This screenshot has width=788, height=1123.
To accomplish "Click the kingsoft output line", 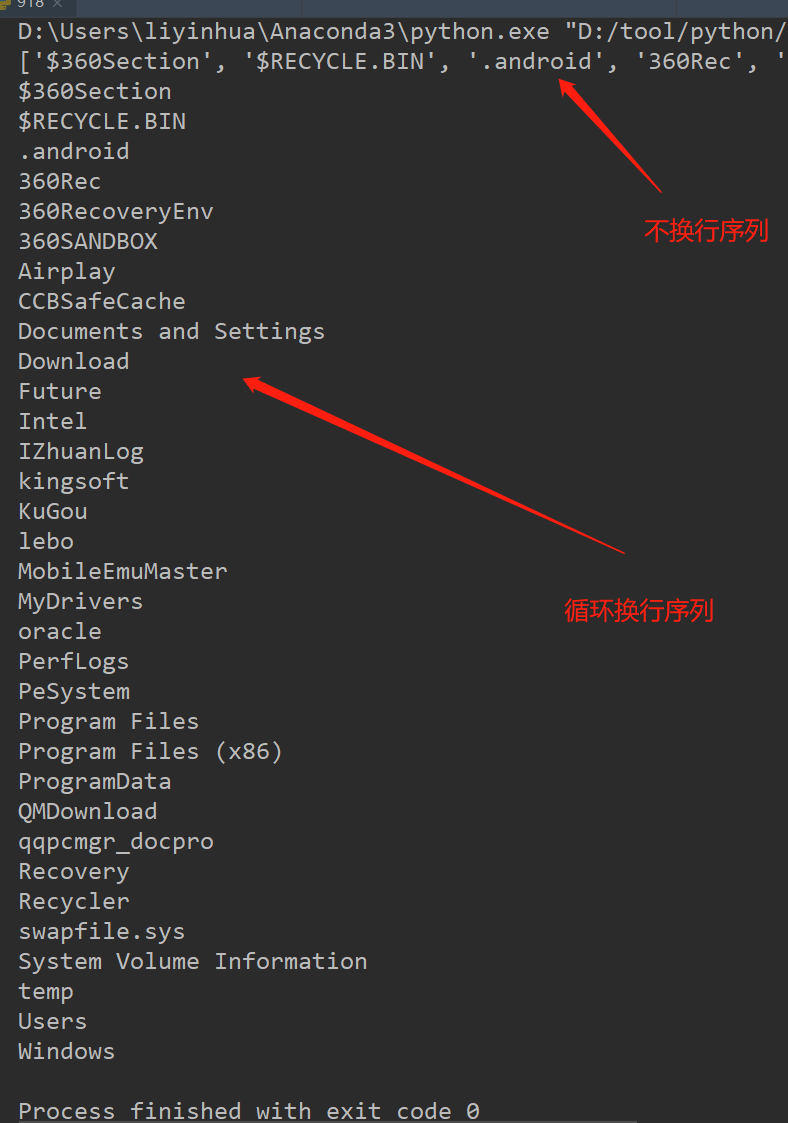I will click(x=74, y=482).
